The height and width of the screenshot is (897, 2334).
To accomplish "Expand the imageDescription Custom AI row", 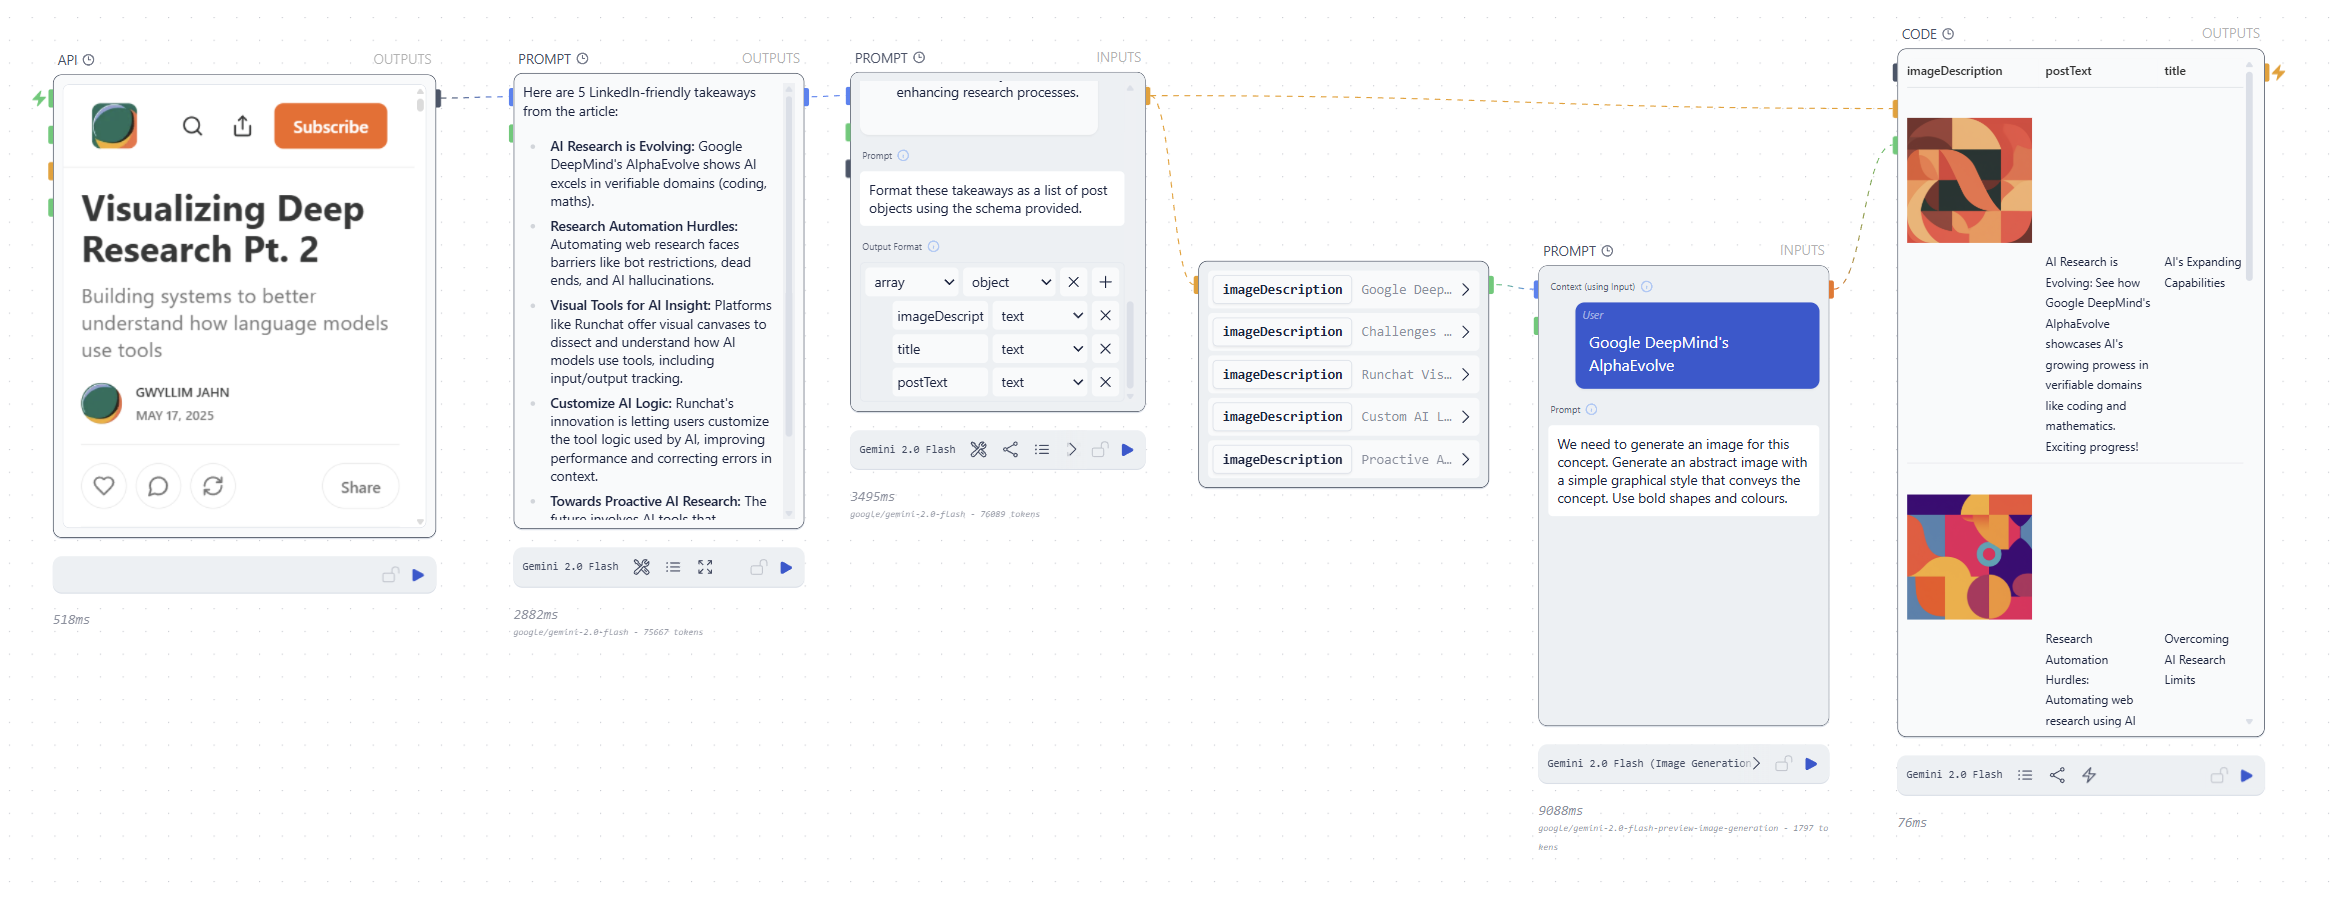I will pos(1465,417).
